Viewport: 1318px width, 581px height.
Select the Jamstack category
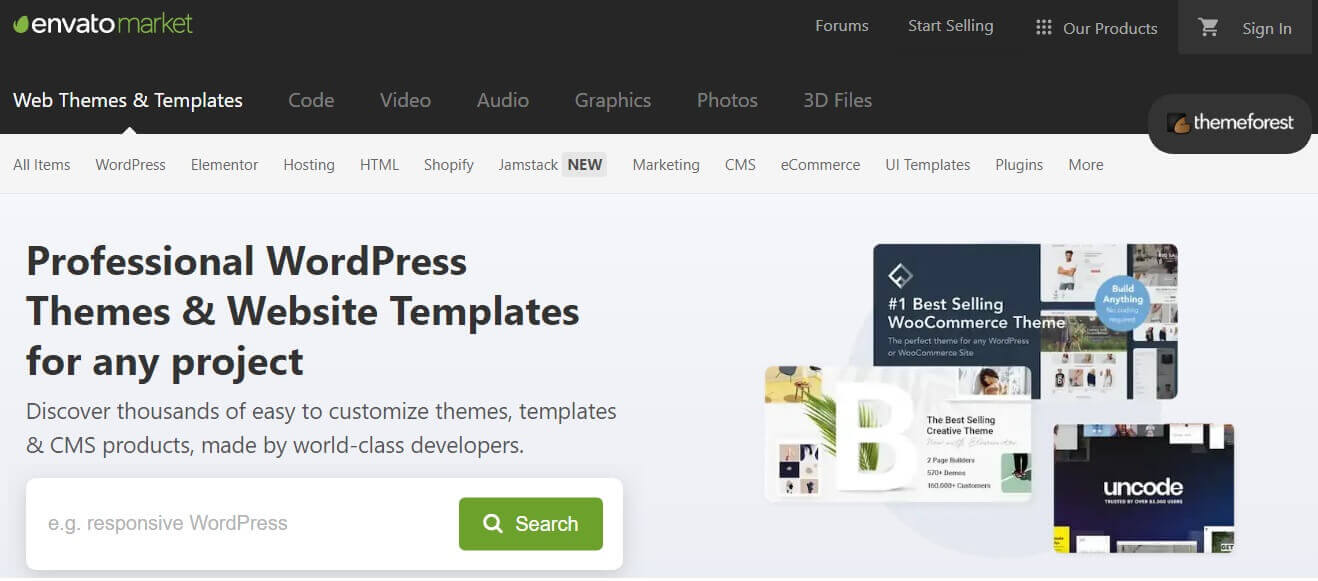[x=528, y=165]
